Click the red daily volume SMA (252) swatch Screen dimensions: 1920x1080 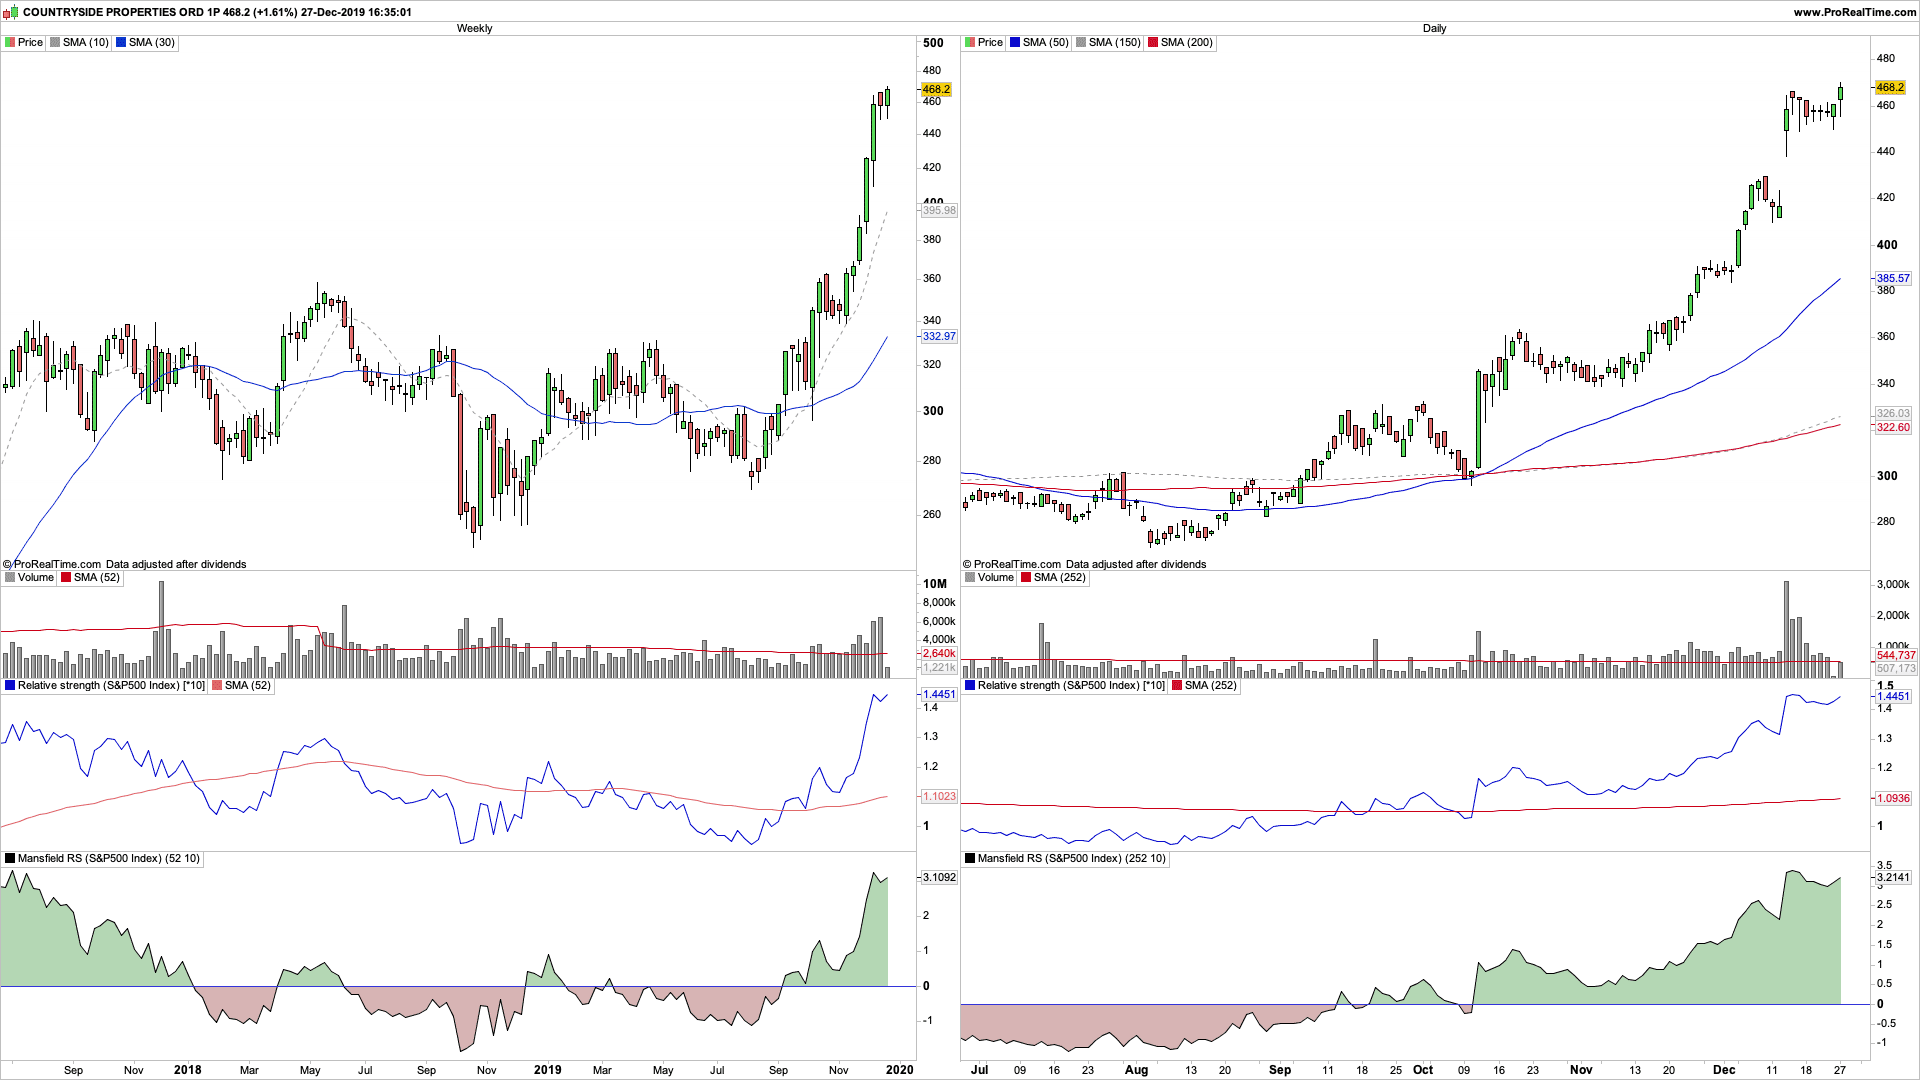pyautogui.click(x=1026, y=578)
